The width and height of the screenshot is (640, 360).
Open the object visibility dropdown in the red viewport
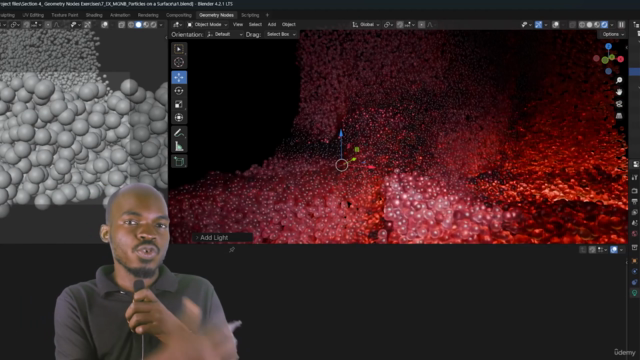pos(526,24)
